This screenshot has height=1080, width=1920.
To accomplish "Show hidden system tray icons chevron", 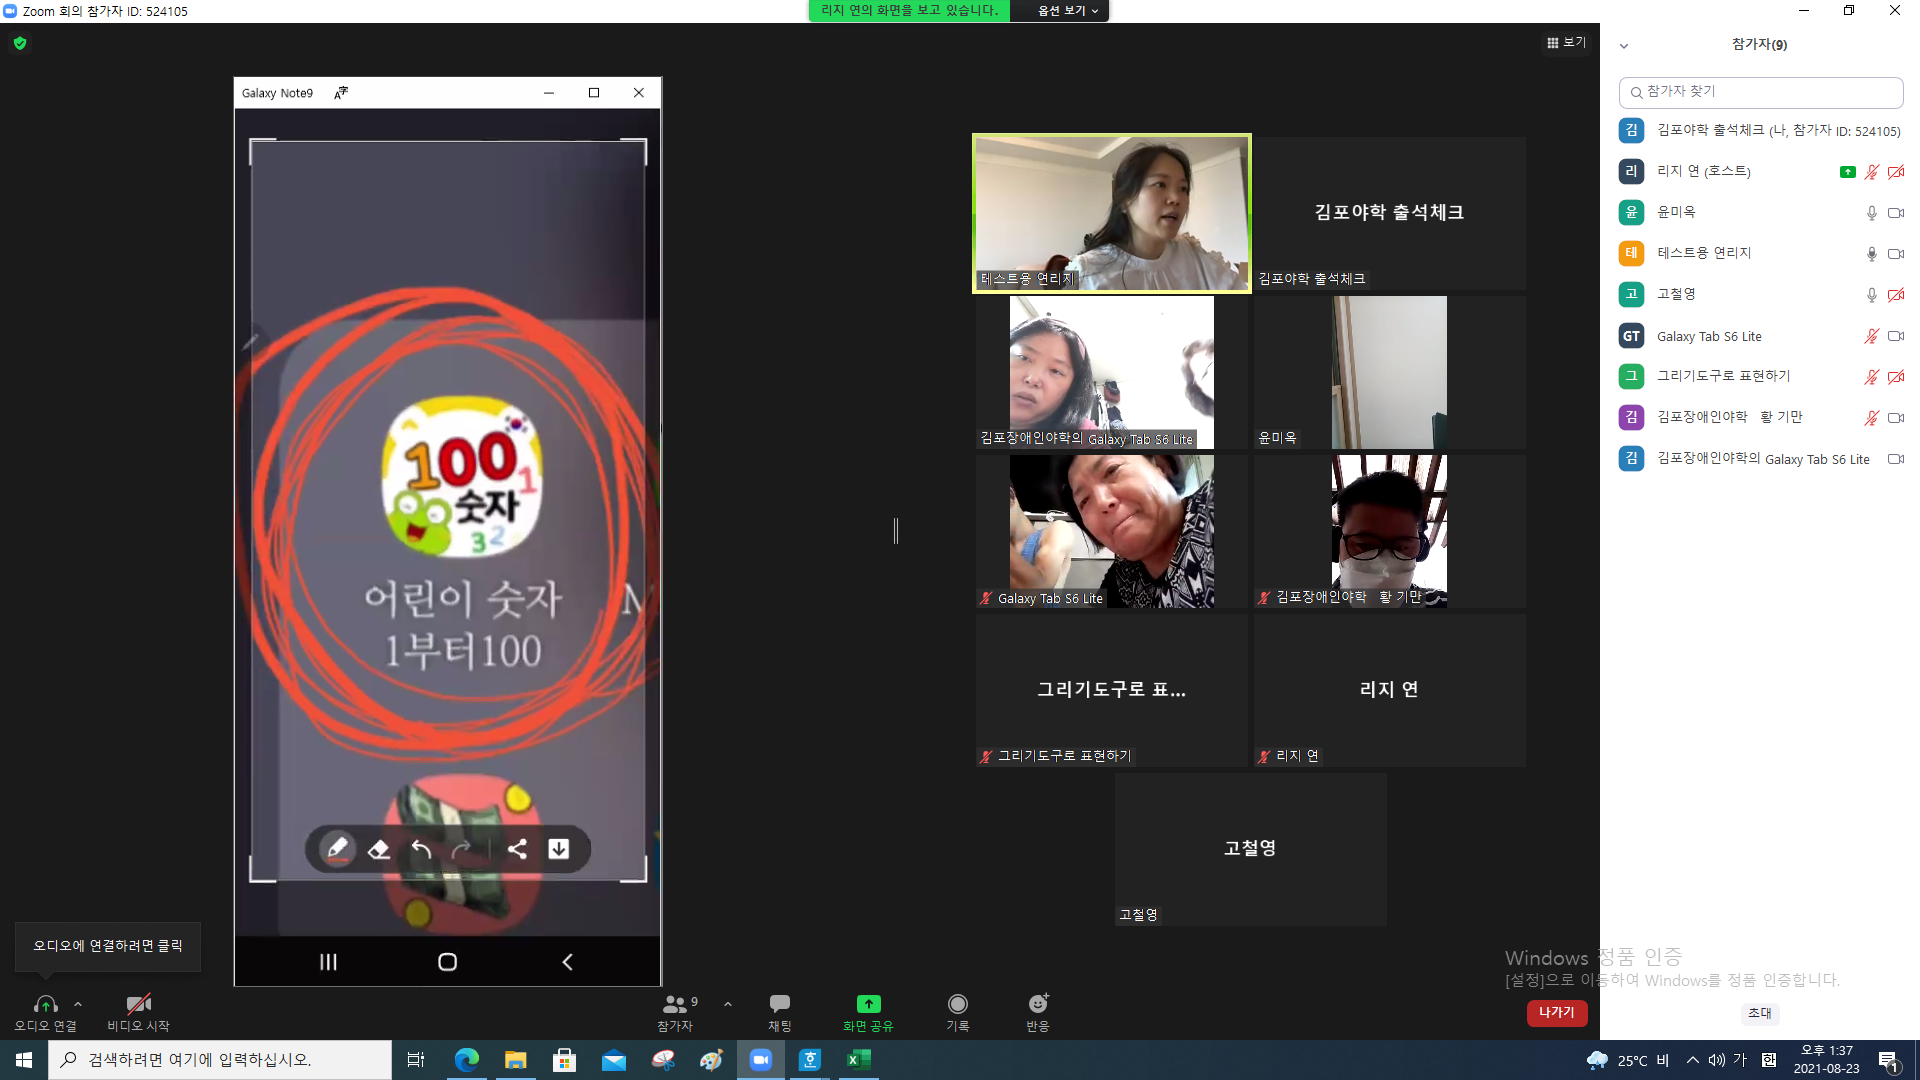I will [1692, 1060].
